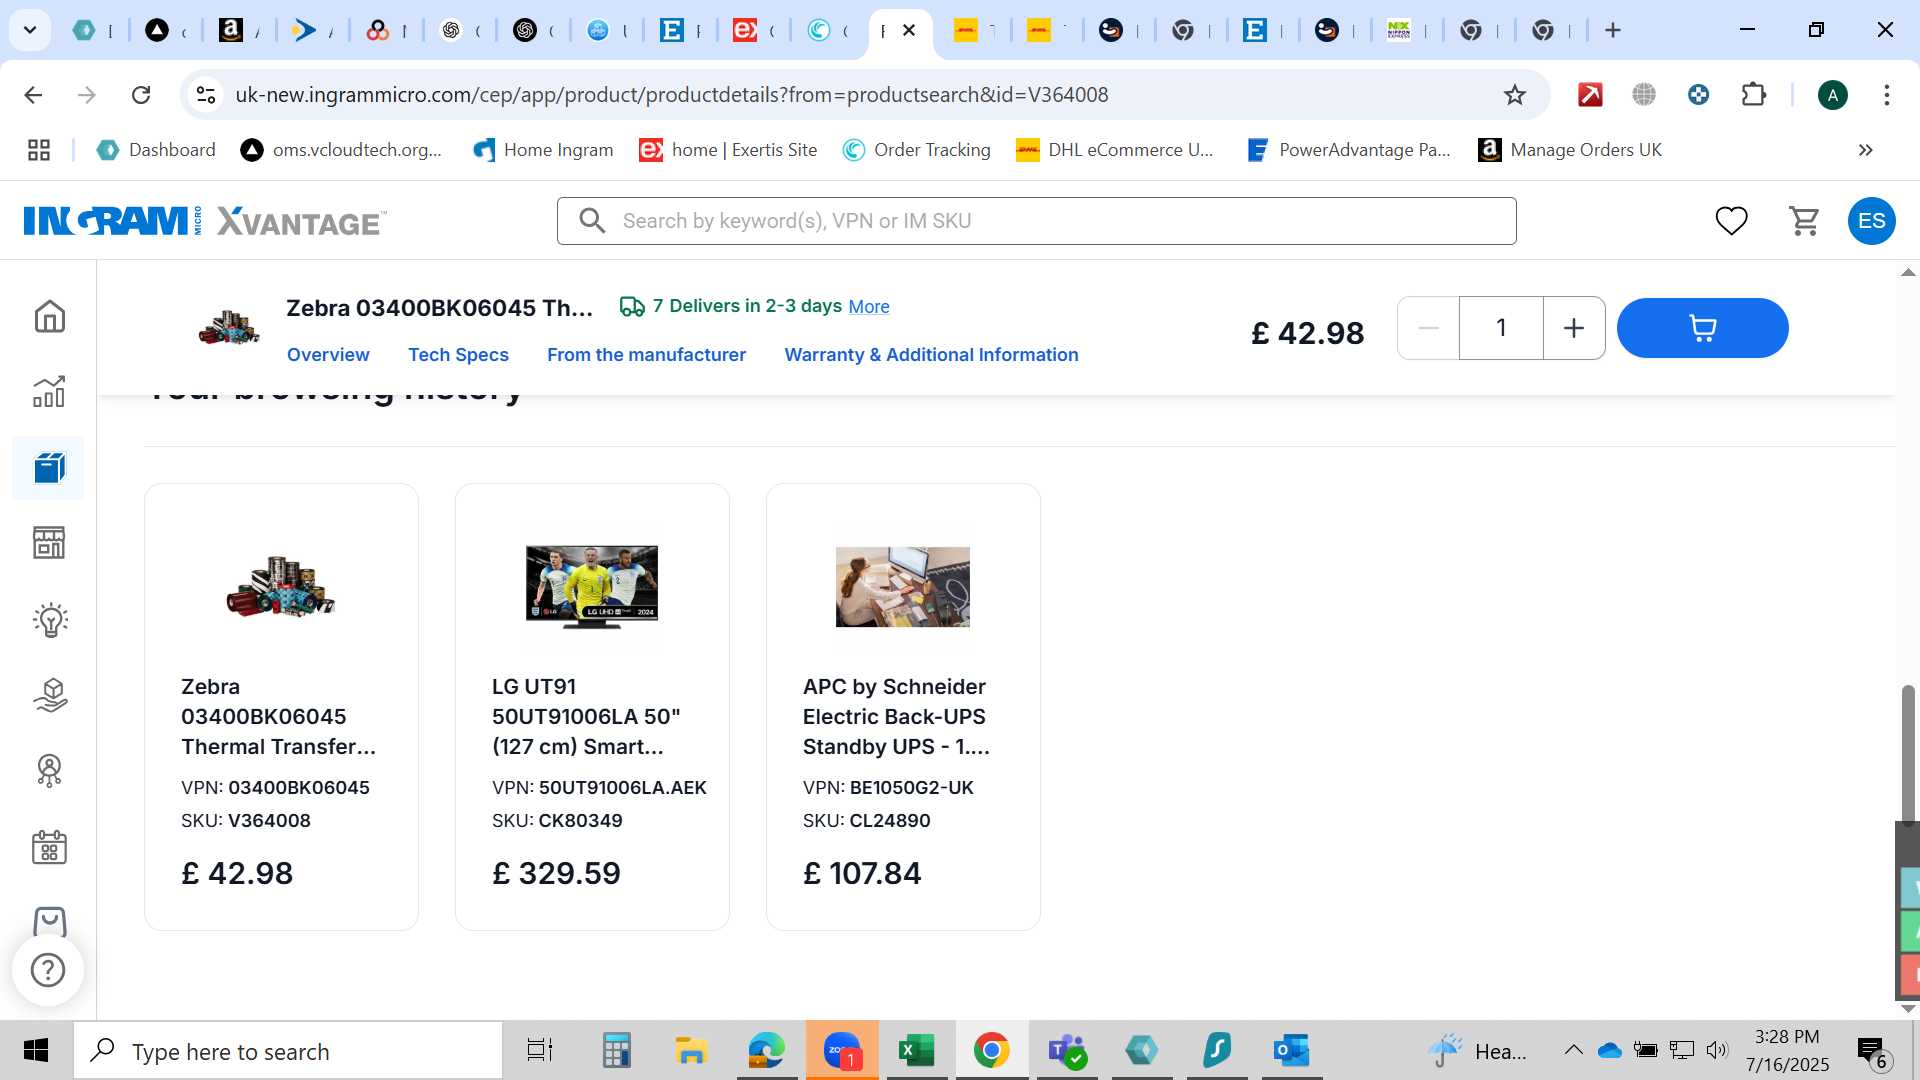Screen dimensions: 1920x1080
Task: Open the LG UT91 TV product image
Action: (x=592, y=586)
